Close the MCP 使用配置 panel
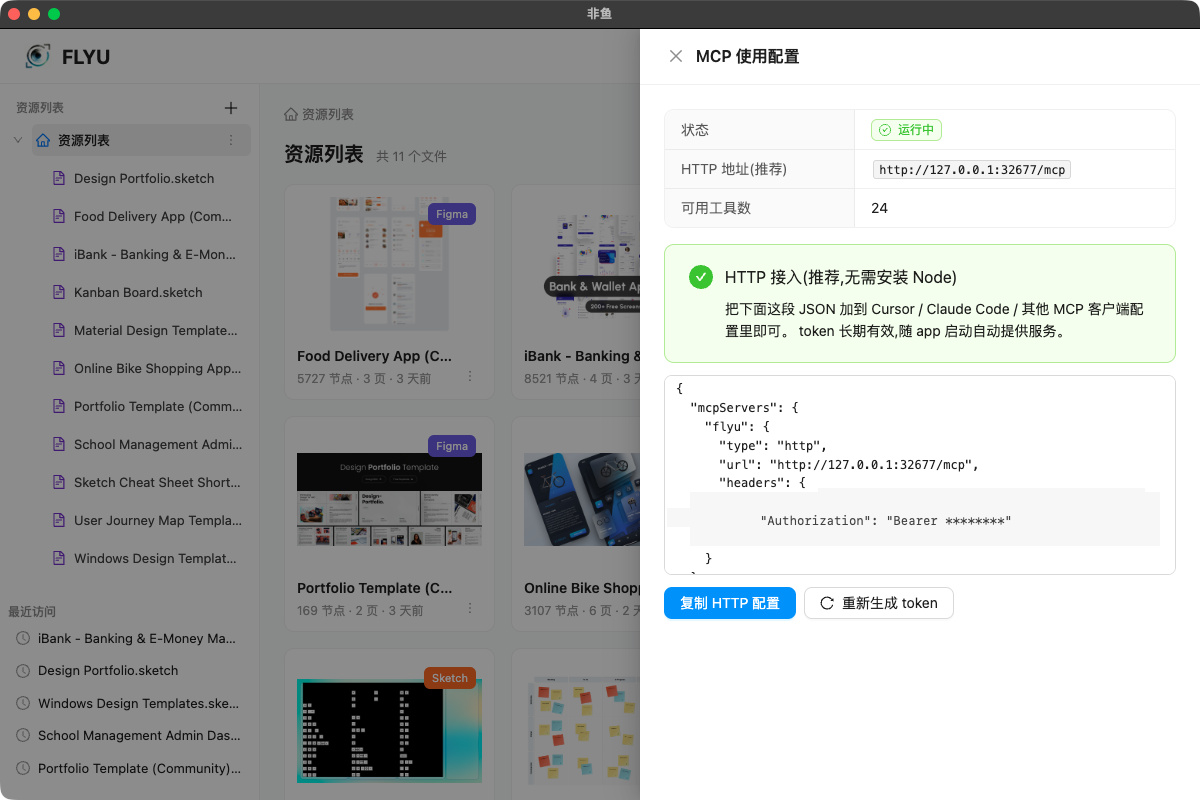 click(676, 56)
